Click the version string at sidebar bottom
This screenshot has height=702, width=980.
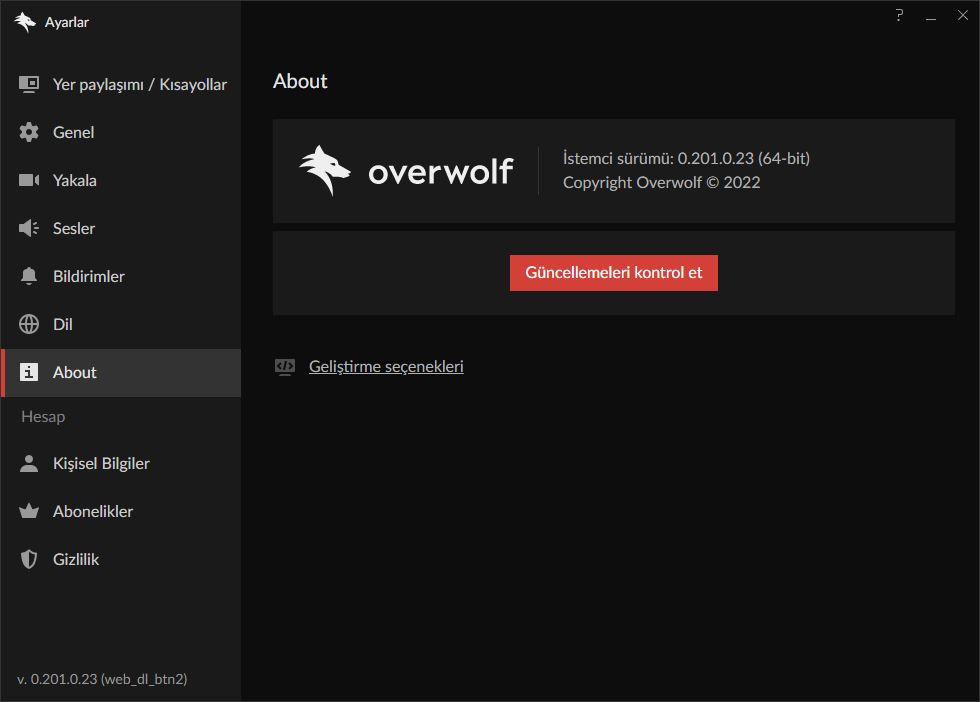pos(102,679)
